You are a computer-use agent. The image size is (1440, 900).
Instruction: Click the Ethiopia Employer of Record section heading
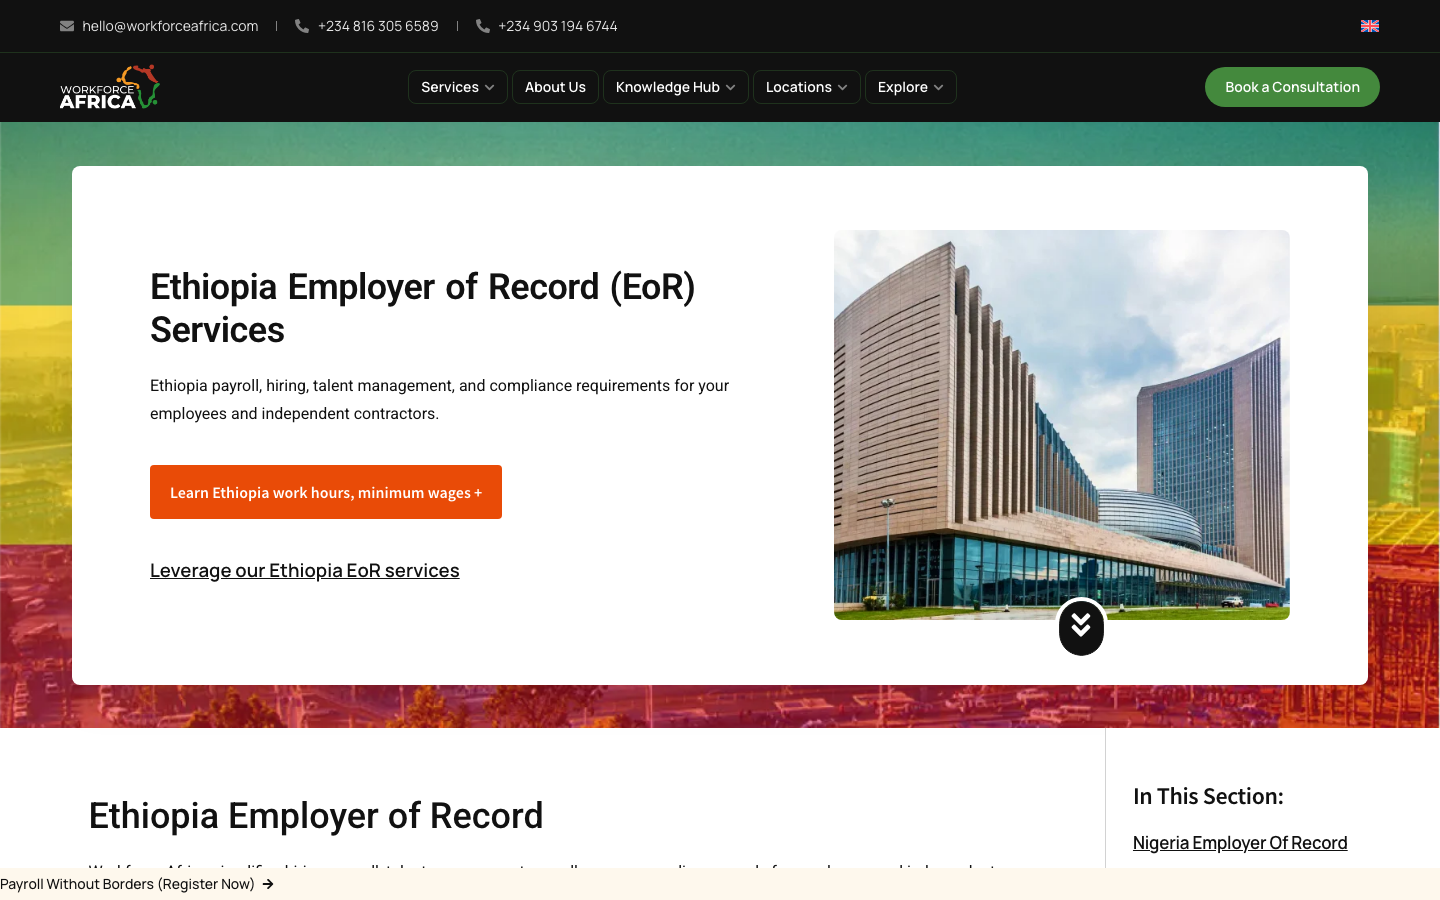tap(316, 816)
